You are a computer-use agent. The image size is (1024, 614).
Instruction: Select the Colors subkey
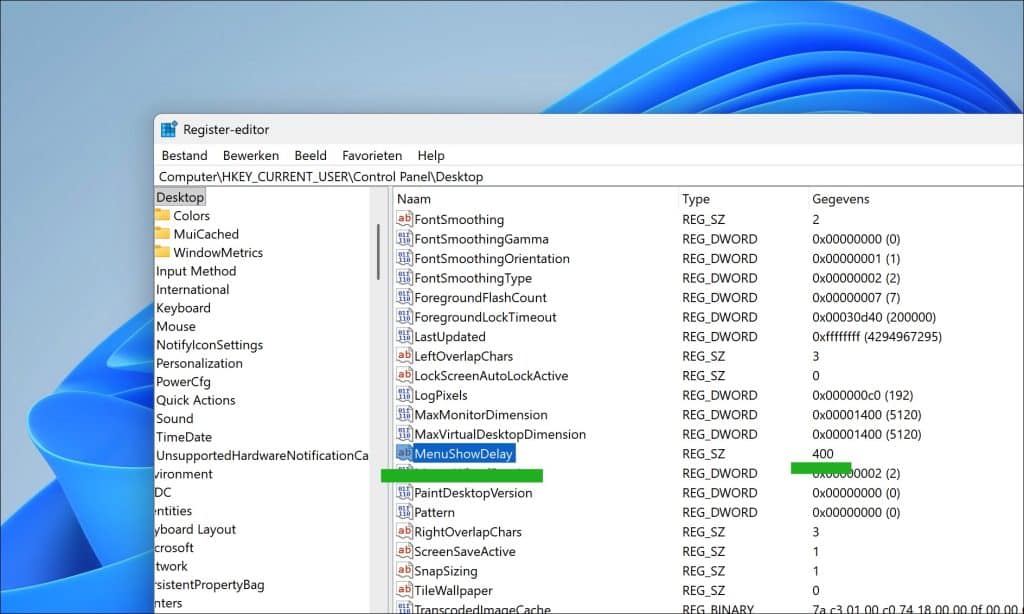tap(191, 216)
